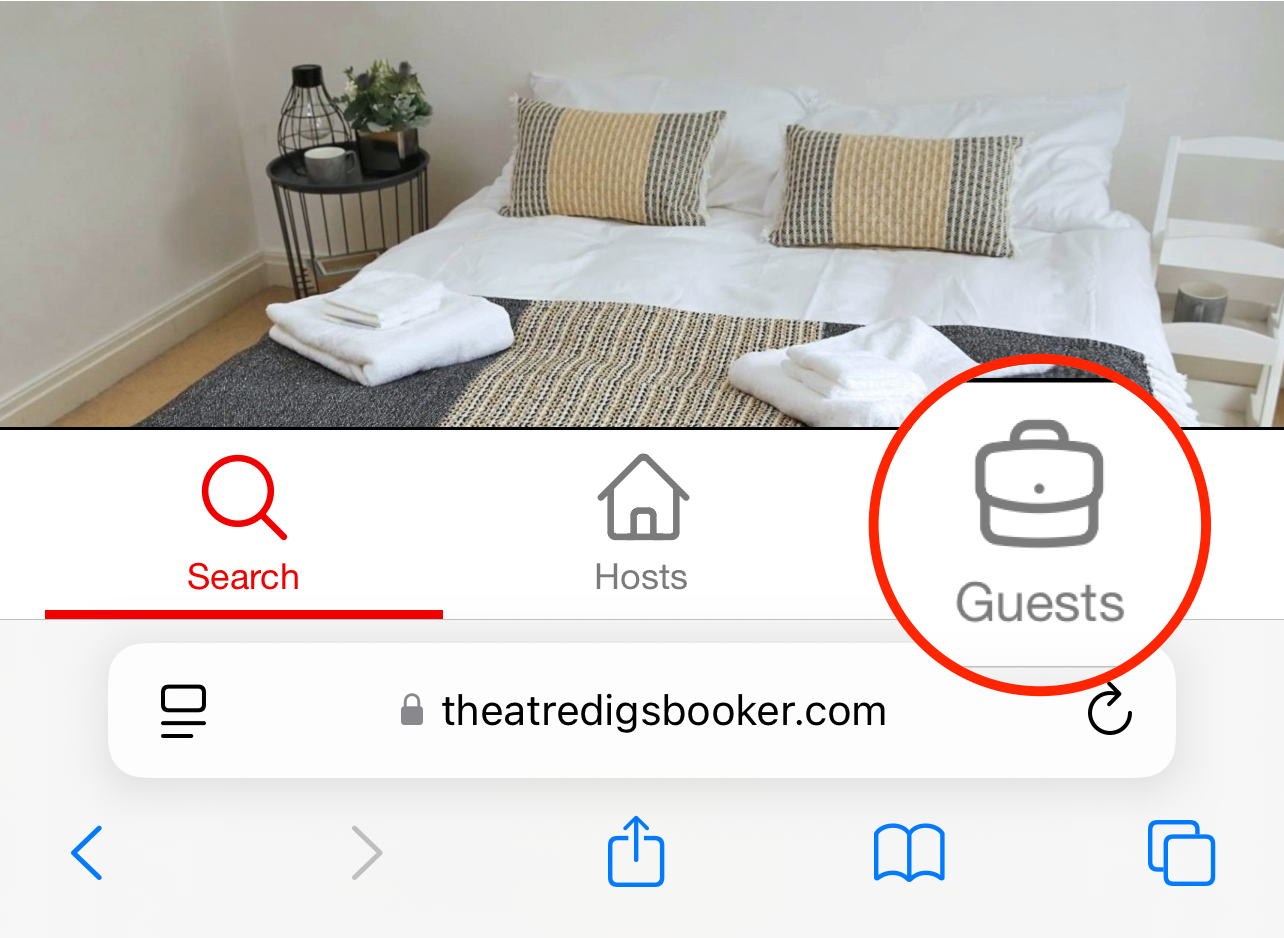Click the theatredigsbooker.com URL text
This screenshot has width=1284, height=938.
[x=664, y=712]
